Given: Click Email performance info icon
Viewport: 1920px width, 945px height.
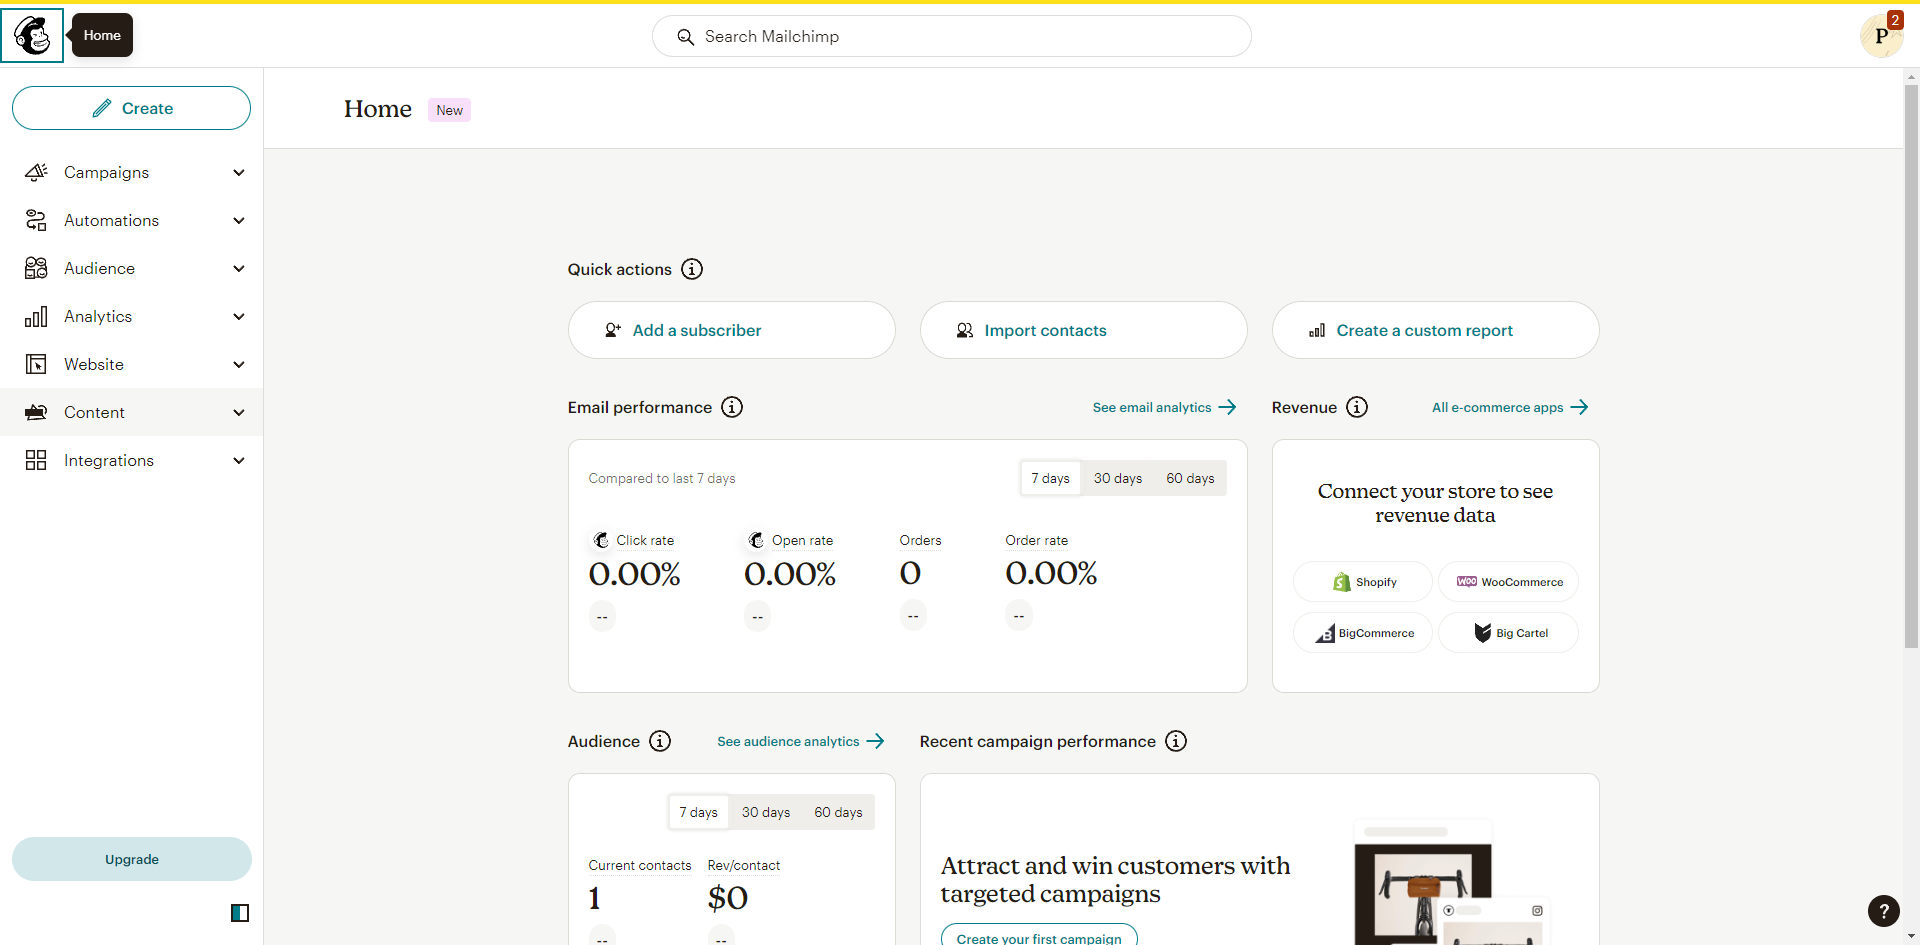Looking at the screenshot, I should point(732,407).
